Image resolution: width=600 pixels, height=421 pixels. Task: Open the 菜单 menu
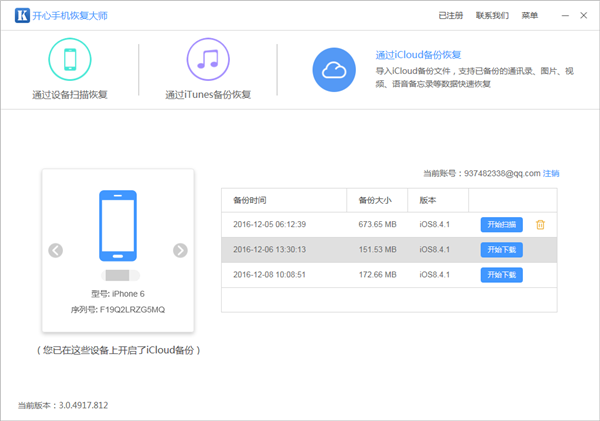(x=530, y=15)
